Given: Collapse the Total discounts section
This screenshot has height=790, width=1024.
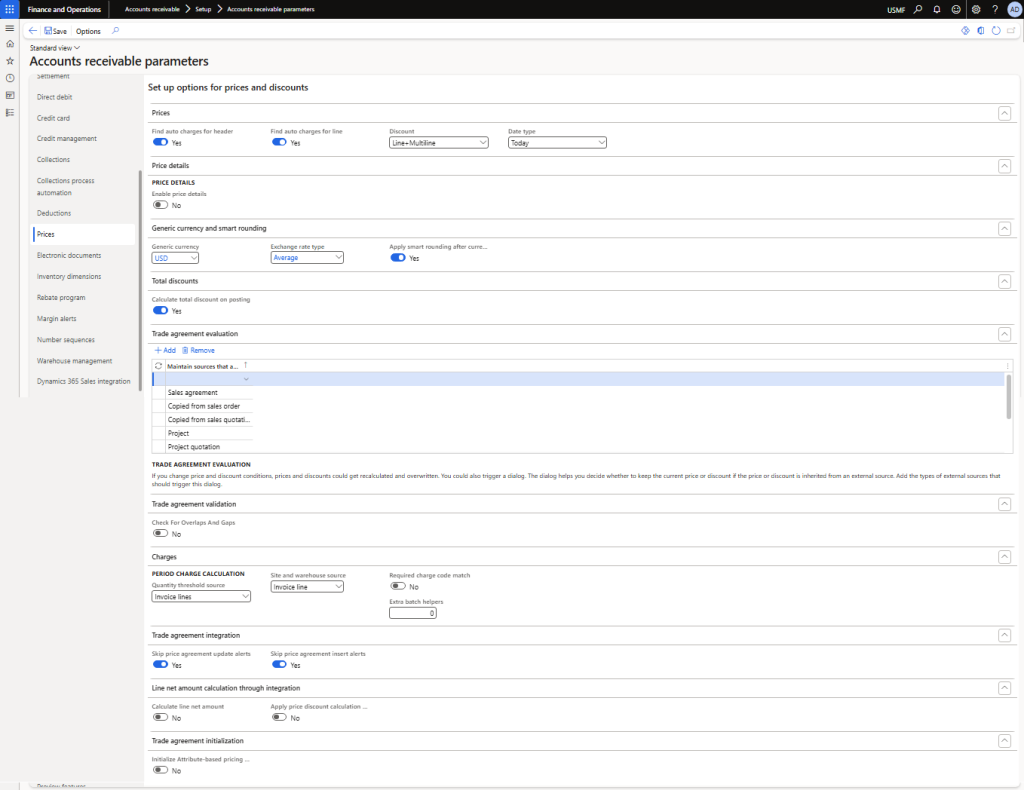Looking at the screenshot, I should (x=1004, y=282).
